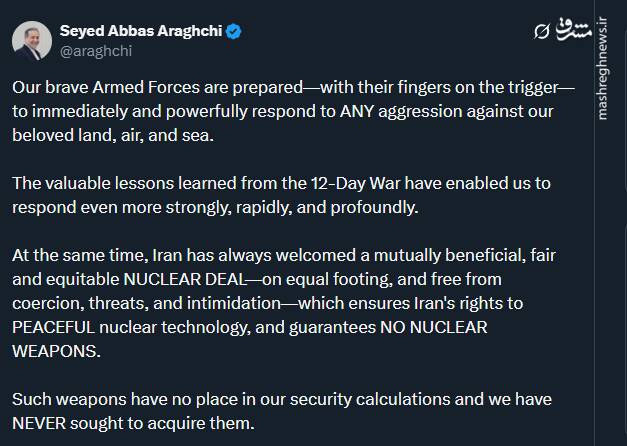Open the Seyed Abbas Araghchi display name
Image resolution: width=627 pixels, height=446 pixels.
coord(141,31)
